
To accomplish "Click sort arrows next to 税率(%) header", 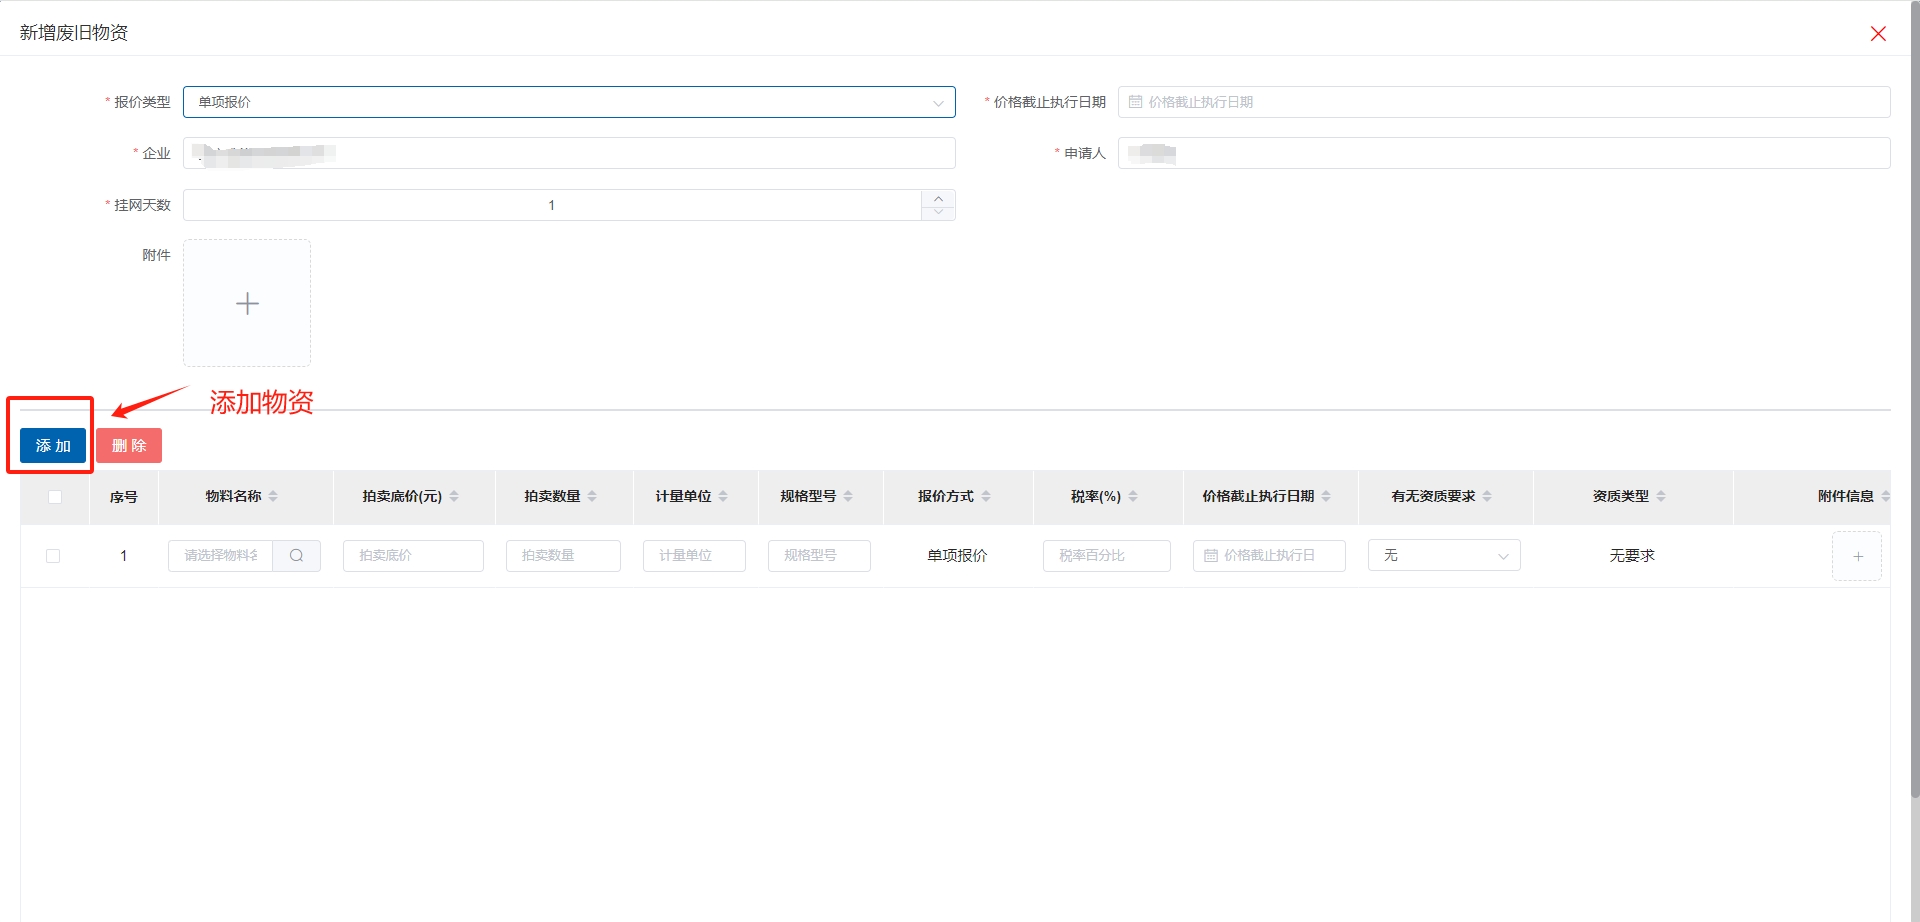I will (1133, 496).
